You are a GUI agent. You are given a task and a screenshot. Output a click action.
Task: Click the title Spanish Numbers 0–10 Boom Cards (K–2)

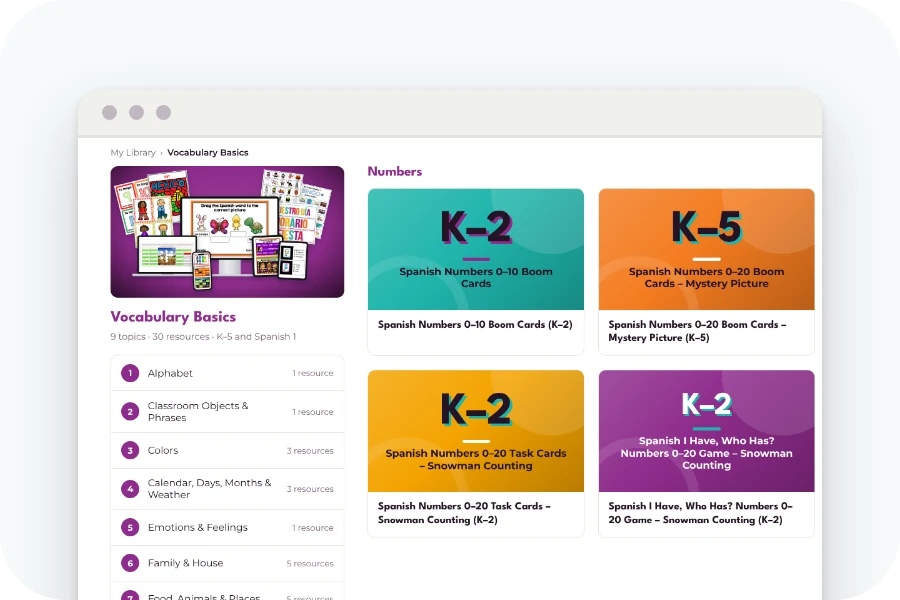point(475,324)
